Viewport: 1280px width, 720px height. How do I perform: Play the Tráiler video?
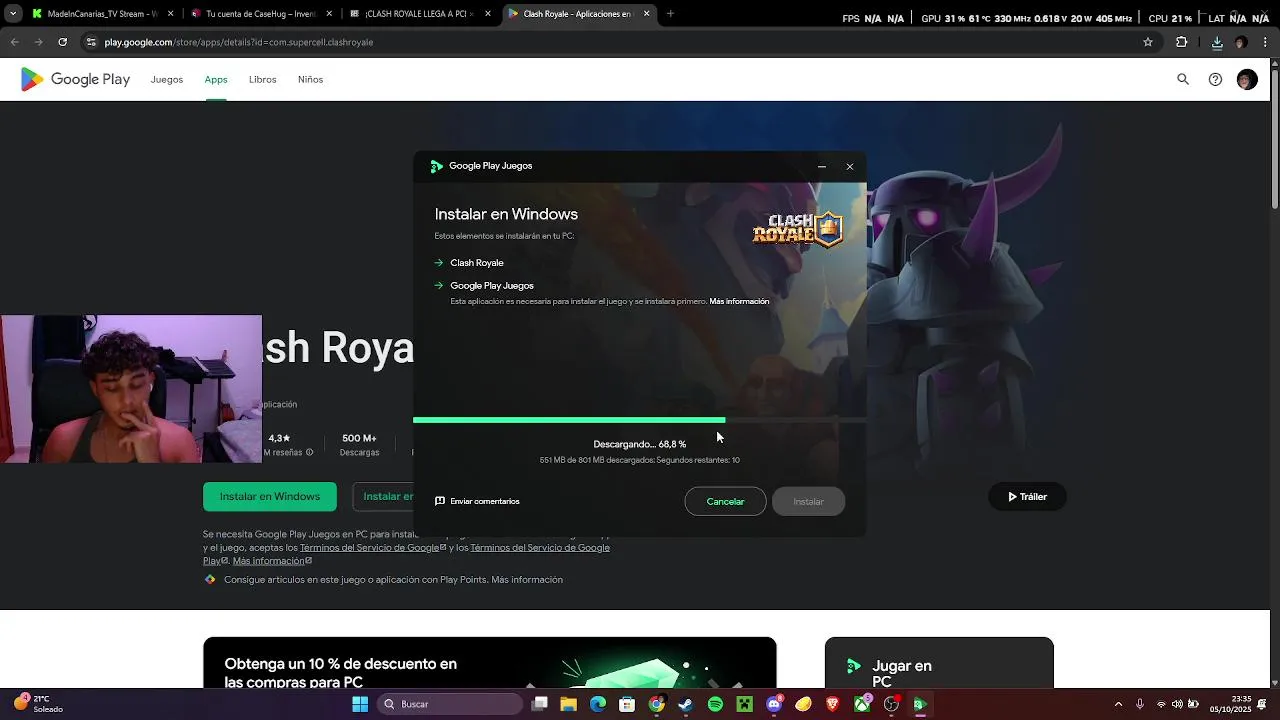(1027, 496)
